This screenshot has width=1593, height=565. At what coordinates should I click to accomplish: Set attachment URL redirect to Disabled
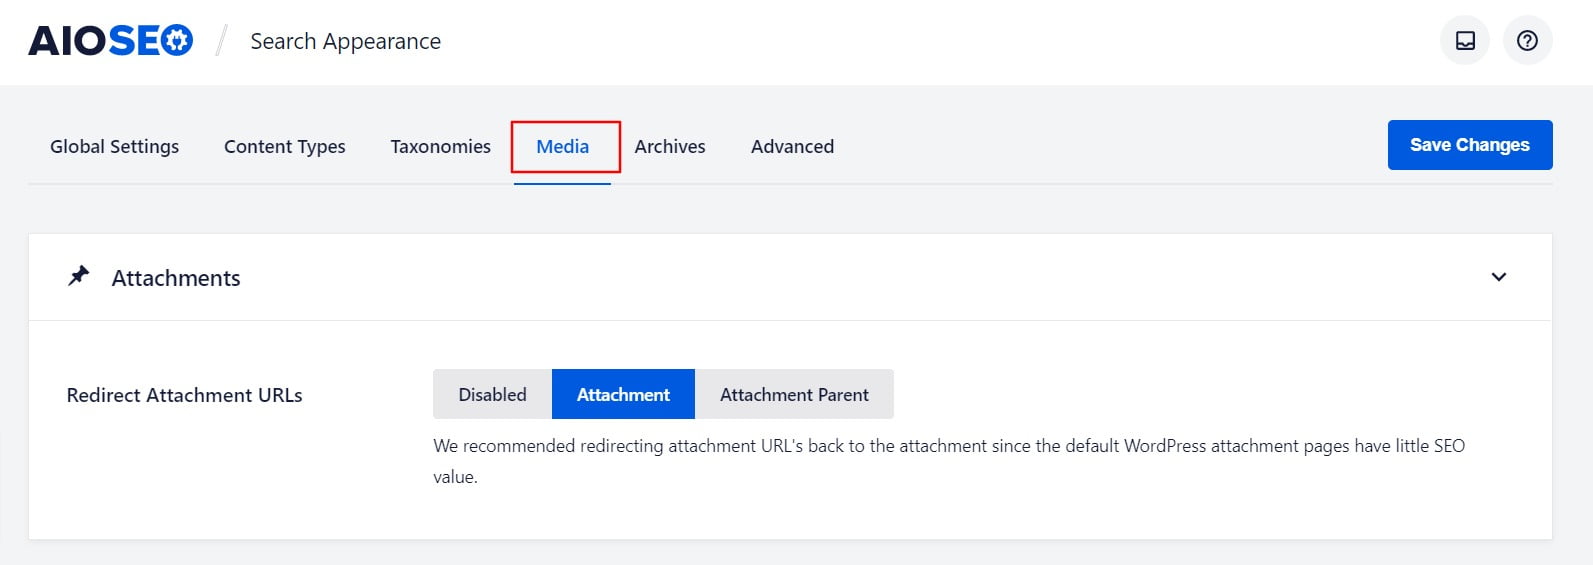click(492, 395)
